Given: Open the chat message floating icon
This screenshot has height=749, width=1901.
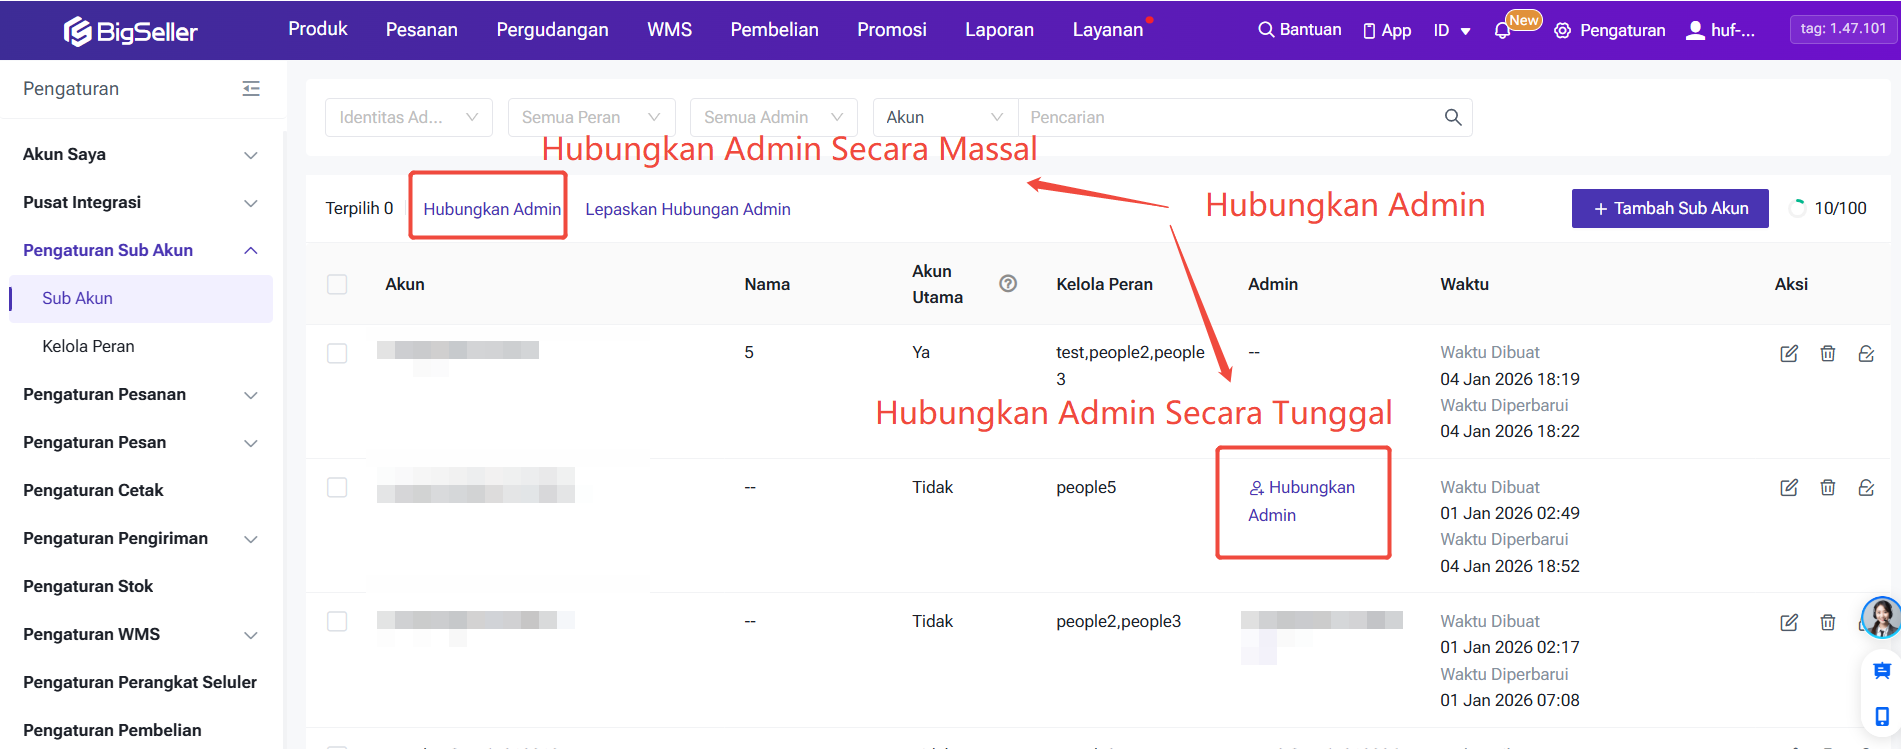Looking at the screenshot, I should (1881, 670).
